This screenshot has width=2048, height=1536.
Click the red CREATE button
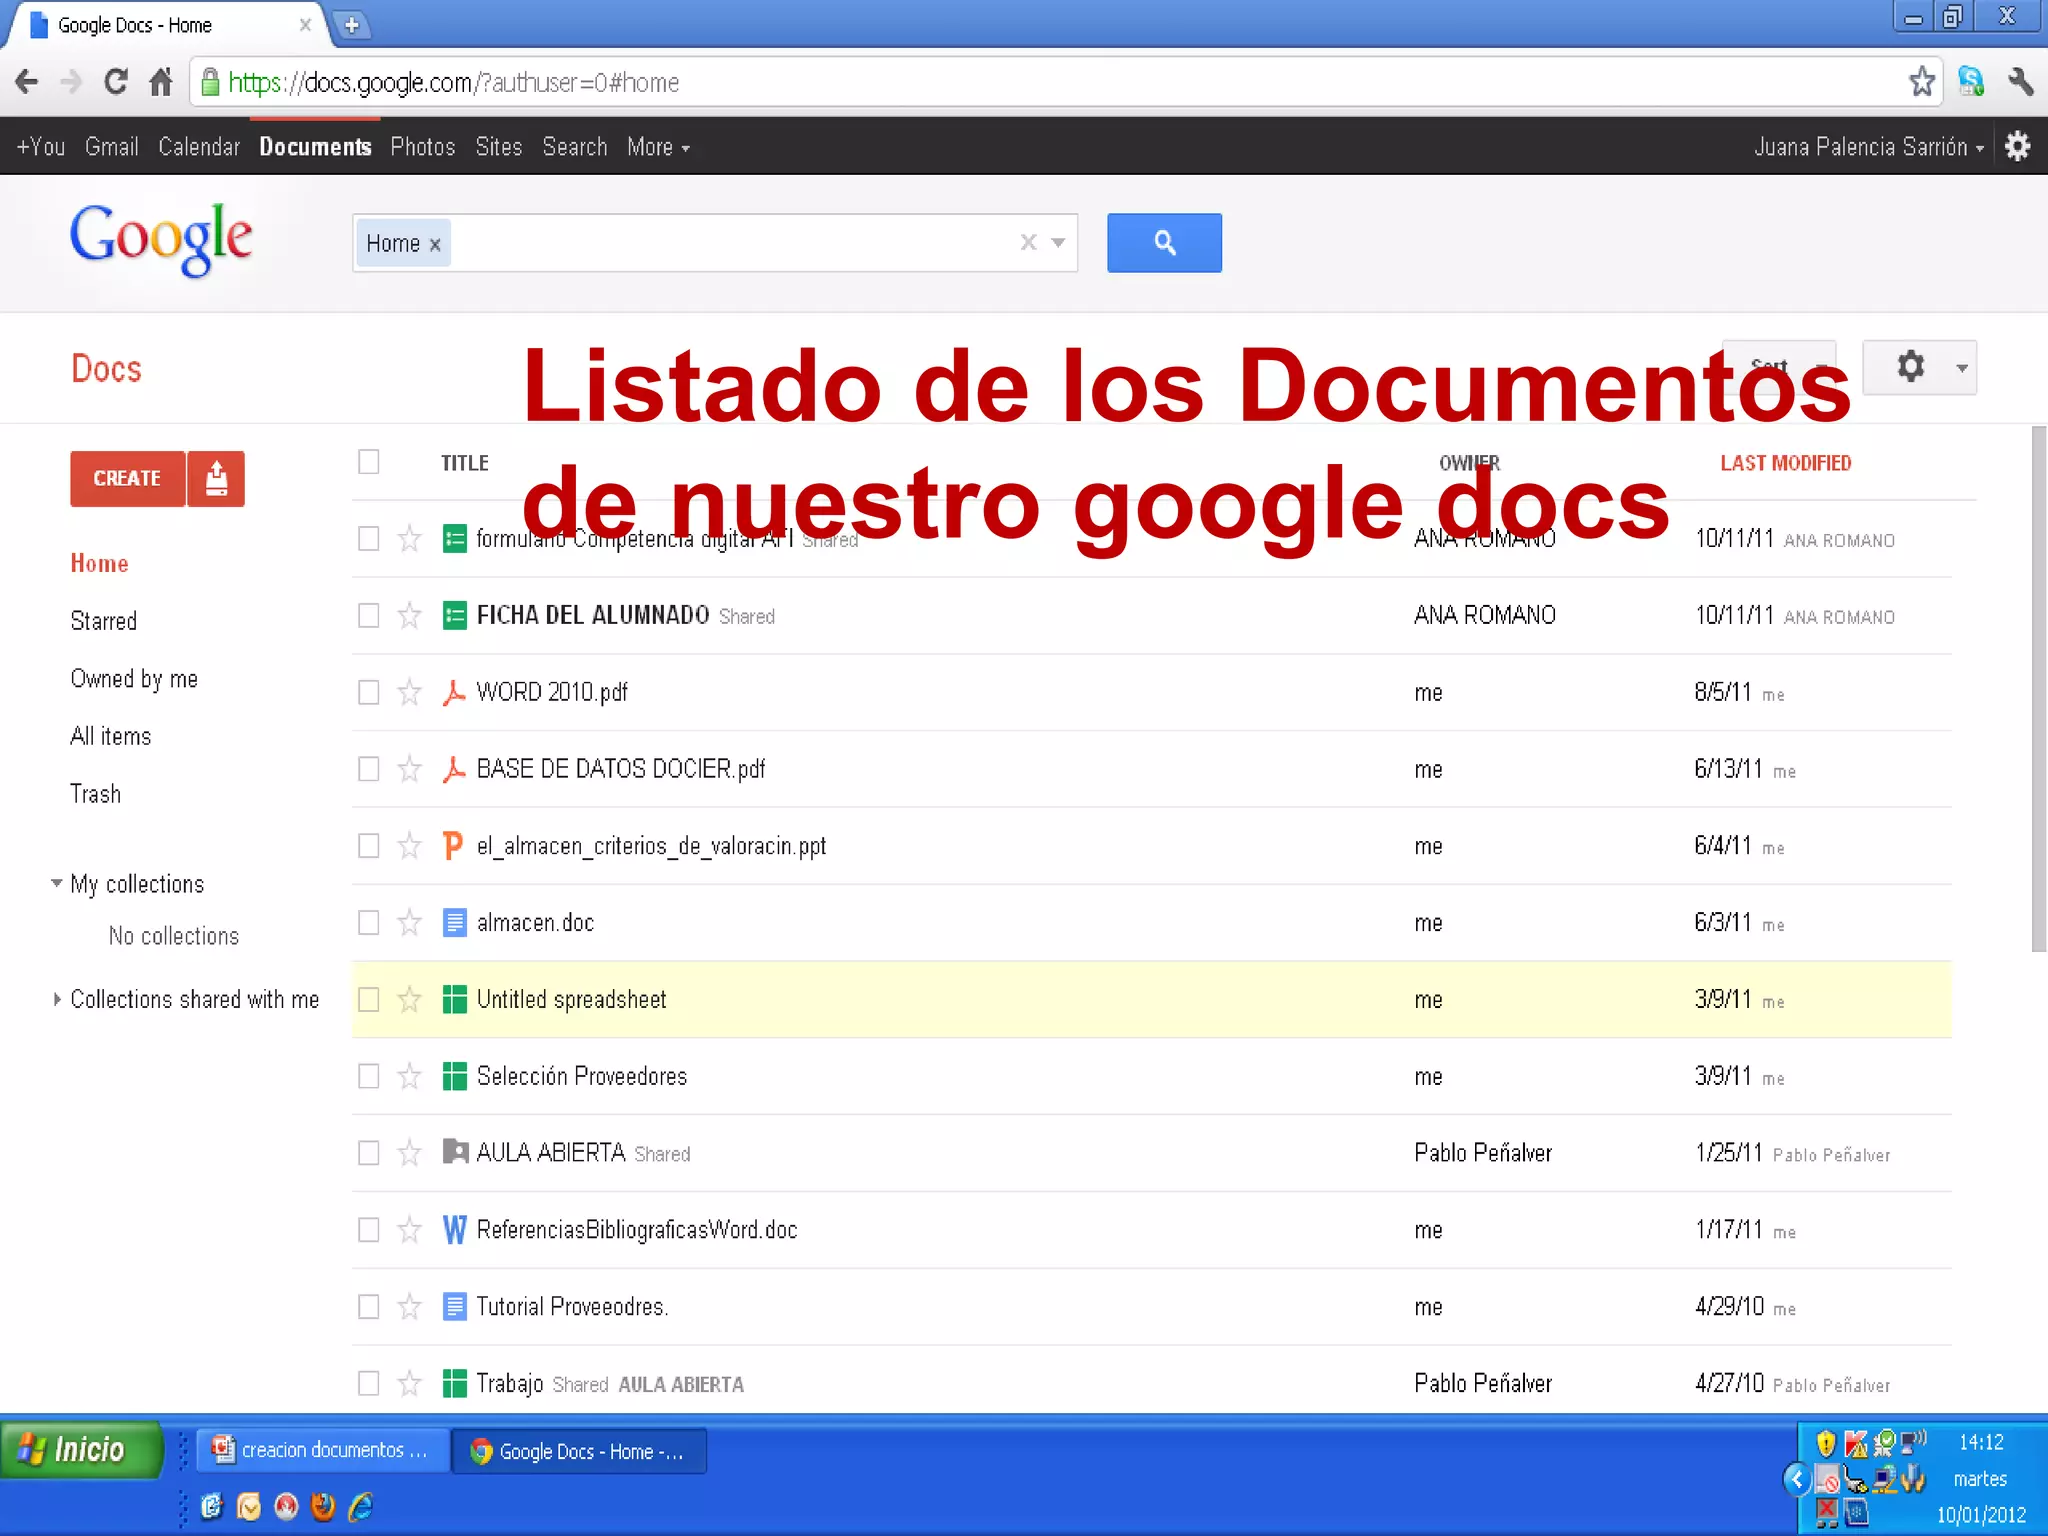click(x=128, y=479)
